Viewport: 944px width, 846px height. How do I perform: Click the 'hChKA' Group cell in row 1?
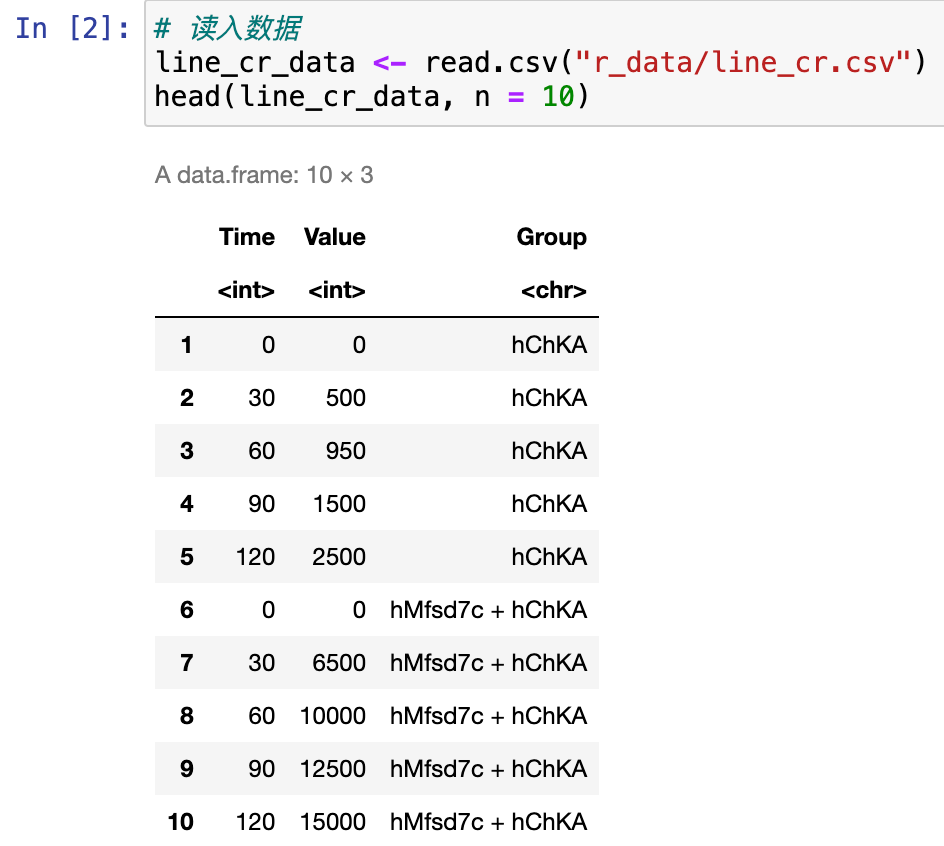pos(549,345)
